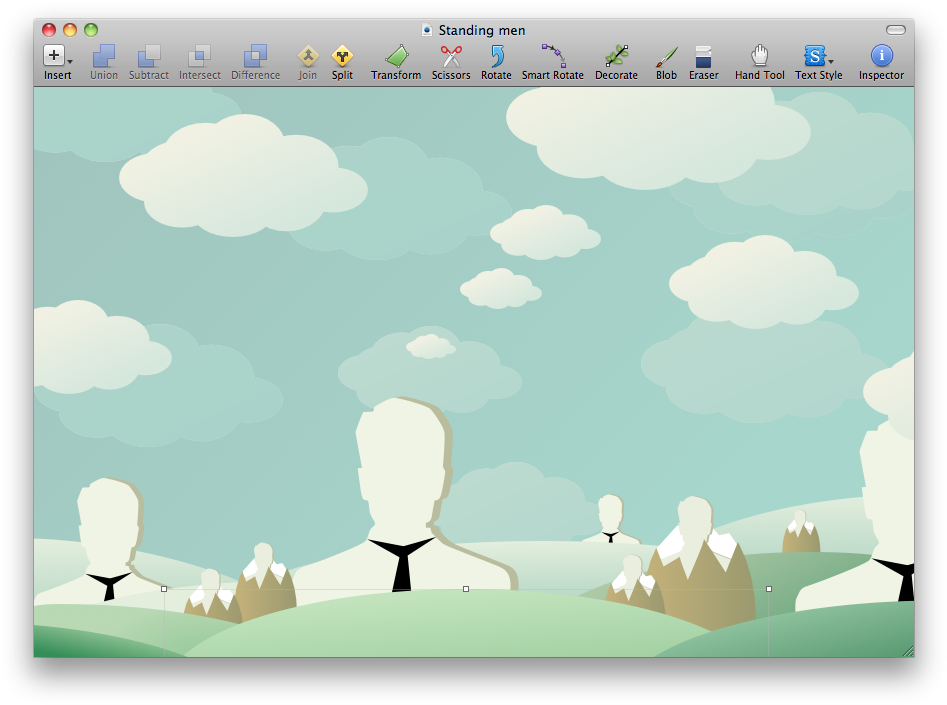Toggle toolbar with the pill button
The height and width of the screenshot is (705, 947).
pos(896,30)
